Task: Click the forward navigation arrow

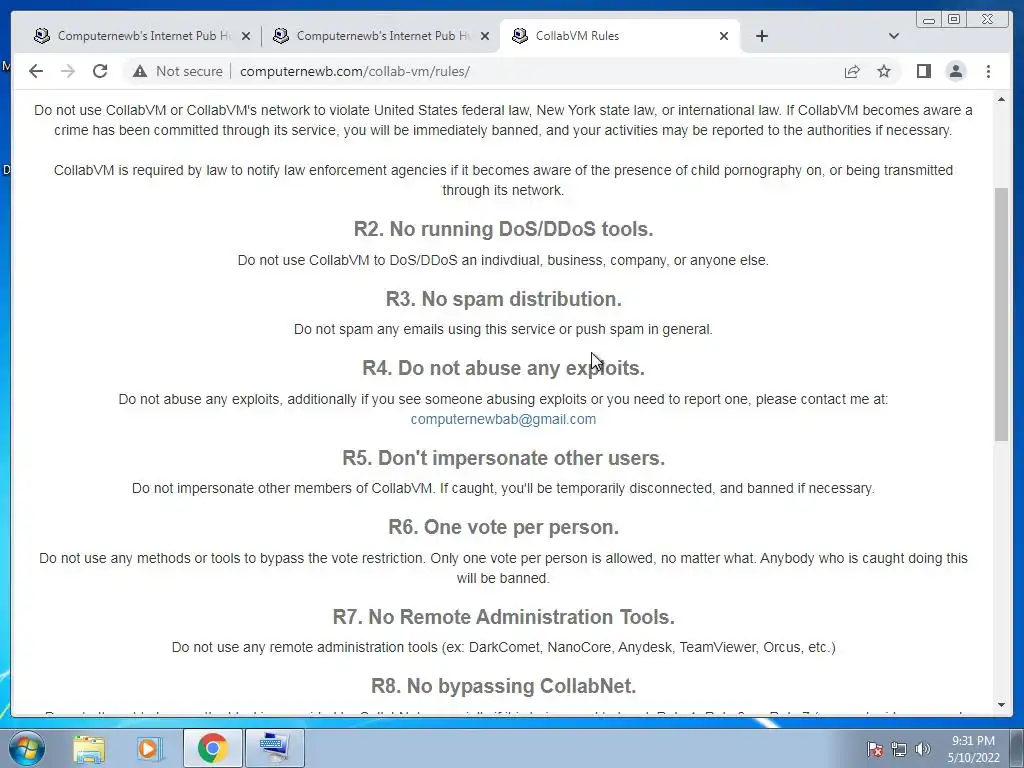Action: coord(68,71)
